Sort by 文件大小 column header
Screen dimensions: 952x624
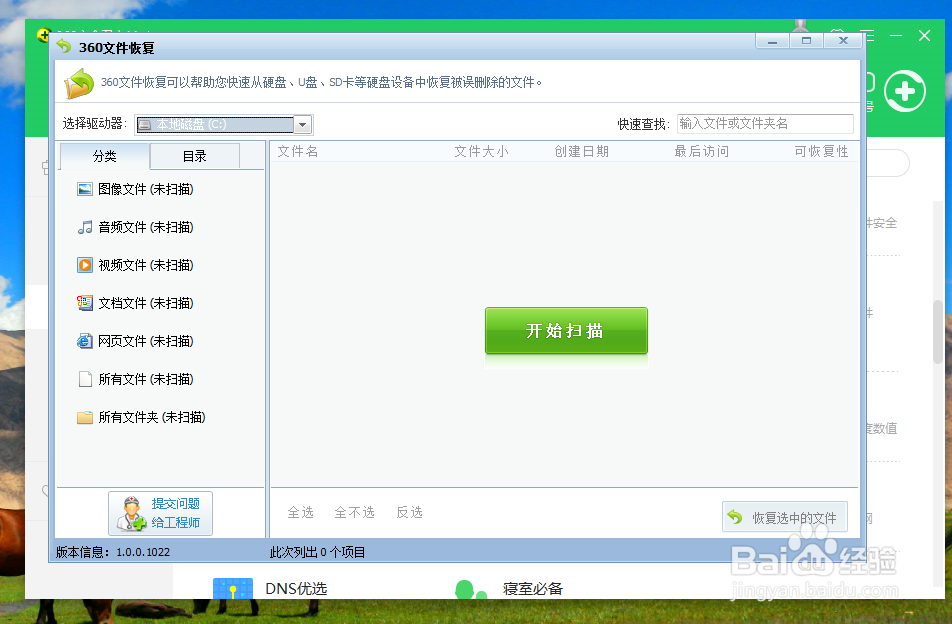481,152
